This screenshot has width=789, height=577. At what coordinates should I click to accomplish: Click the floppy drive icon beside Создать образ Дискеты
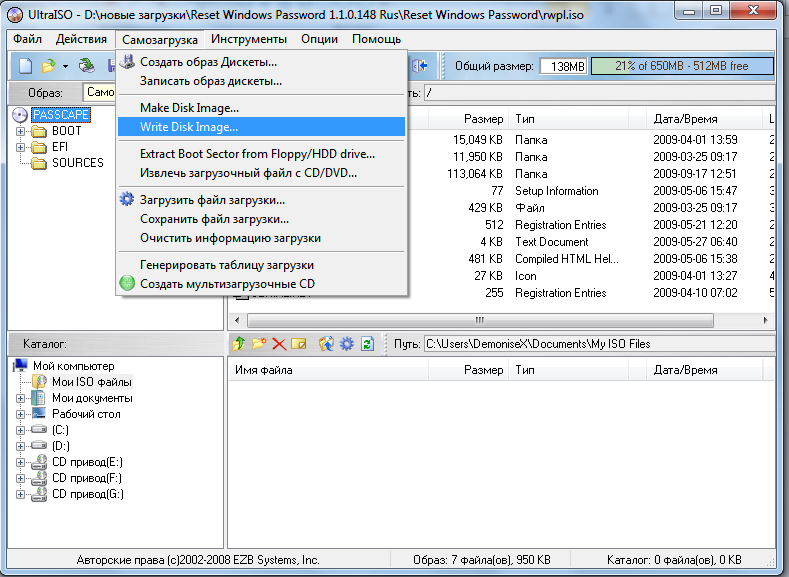tap(127, 61)
